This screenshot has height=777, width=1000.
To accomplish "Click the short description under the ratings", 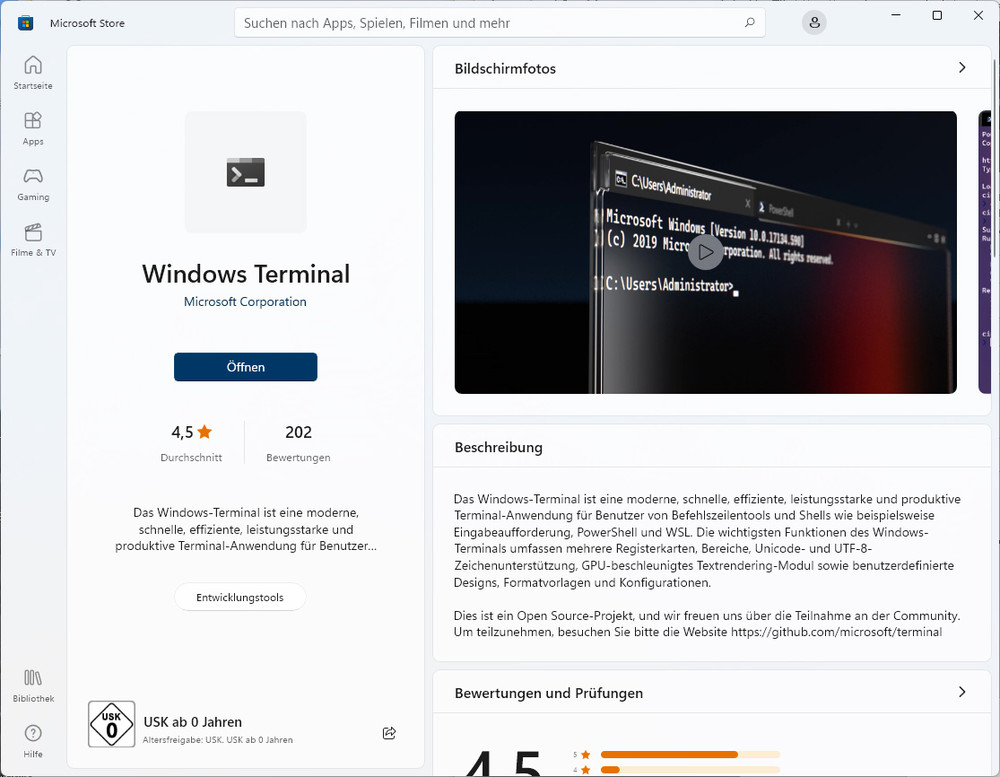I will pyautogui.click(x=246, y=529).
